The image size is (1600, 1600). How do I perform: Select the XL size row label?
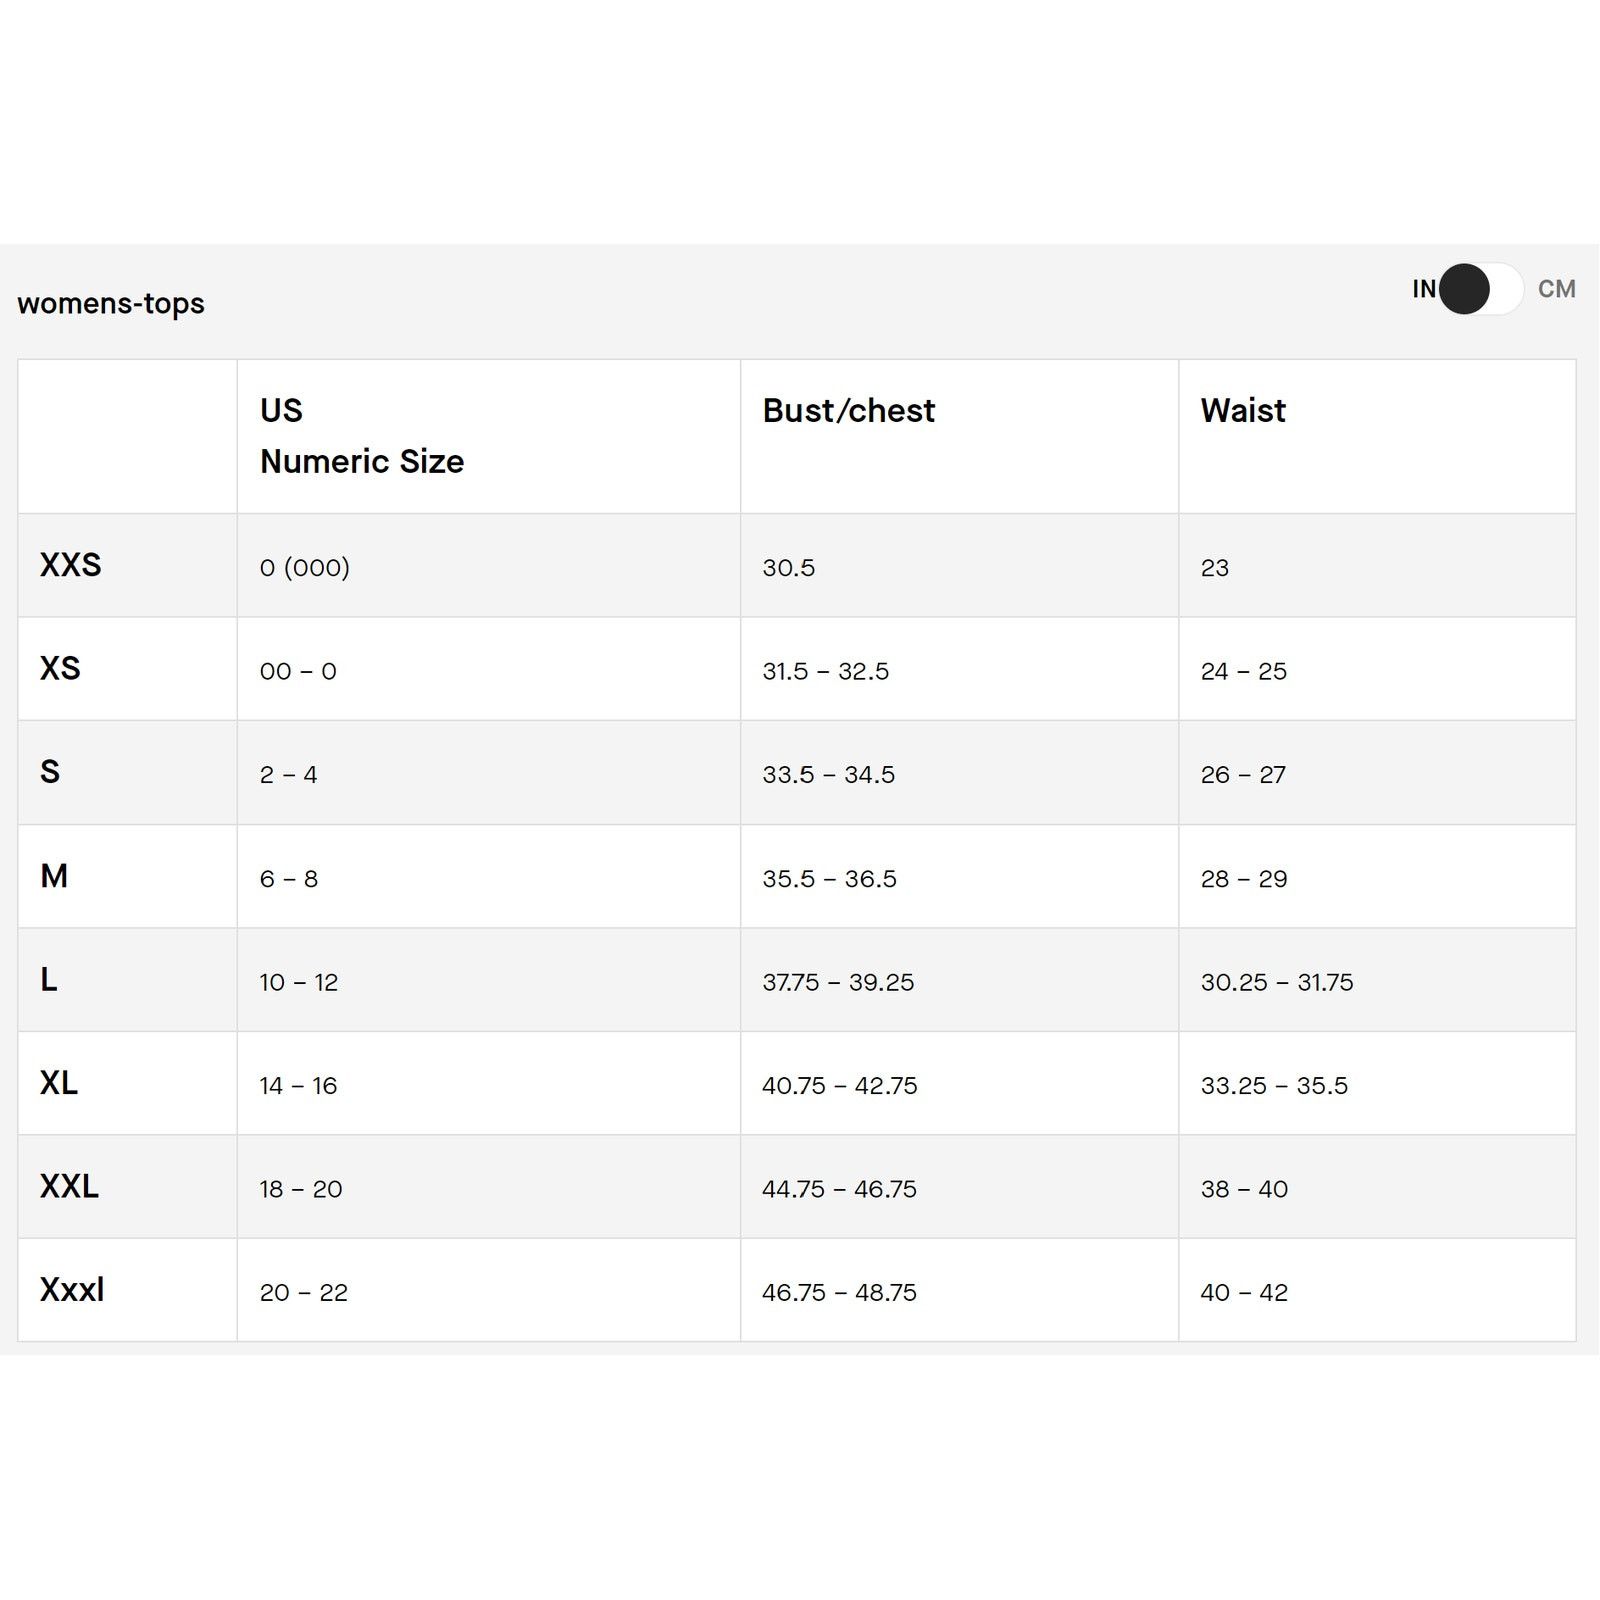(59, 1083)
